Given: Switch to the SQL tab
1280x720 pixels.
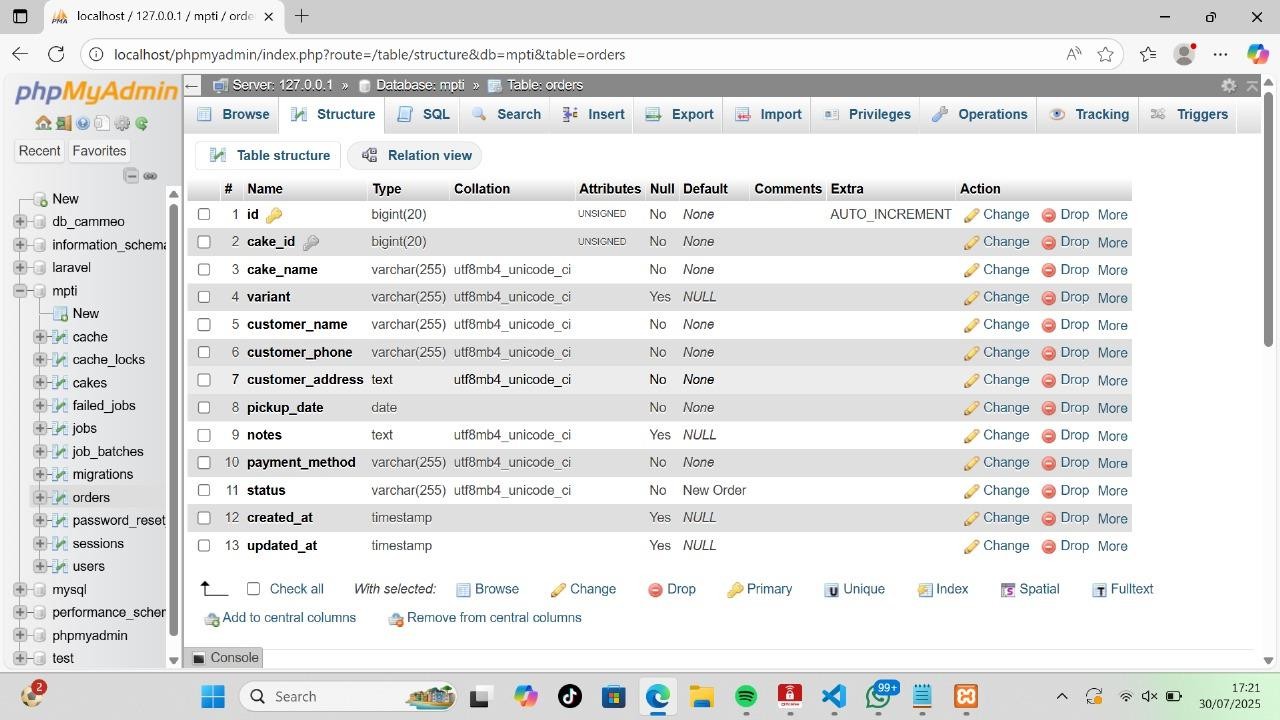Looking at the screenshot, I should [424, 114].
